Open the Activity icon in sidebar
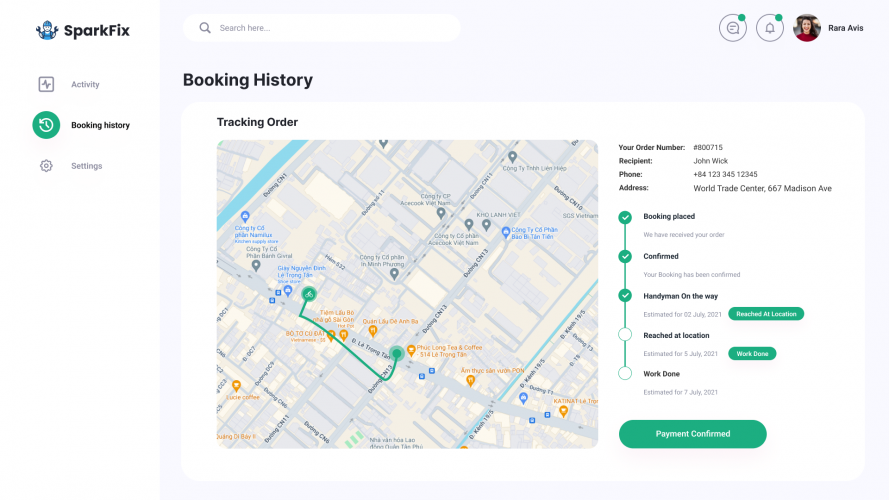Viewport: 889px width, 500px height. point(46,84)
